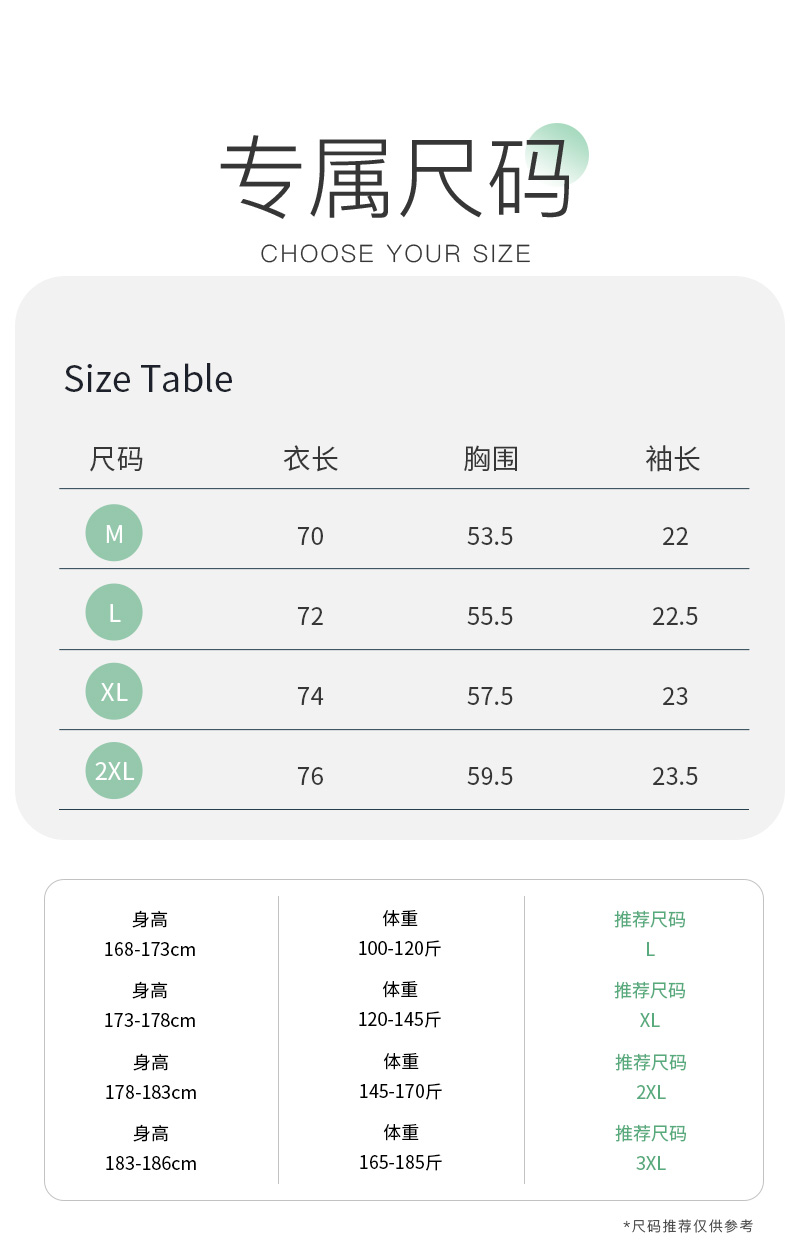Image resolution: width=790 pixels, height=1253 pixels.
Task: Click the 59.5 chest value for 2XL
Action: pyautogui.click(x=490, y=776)
